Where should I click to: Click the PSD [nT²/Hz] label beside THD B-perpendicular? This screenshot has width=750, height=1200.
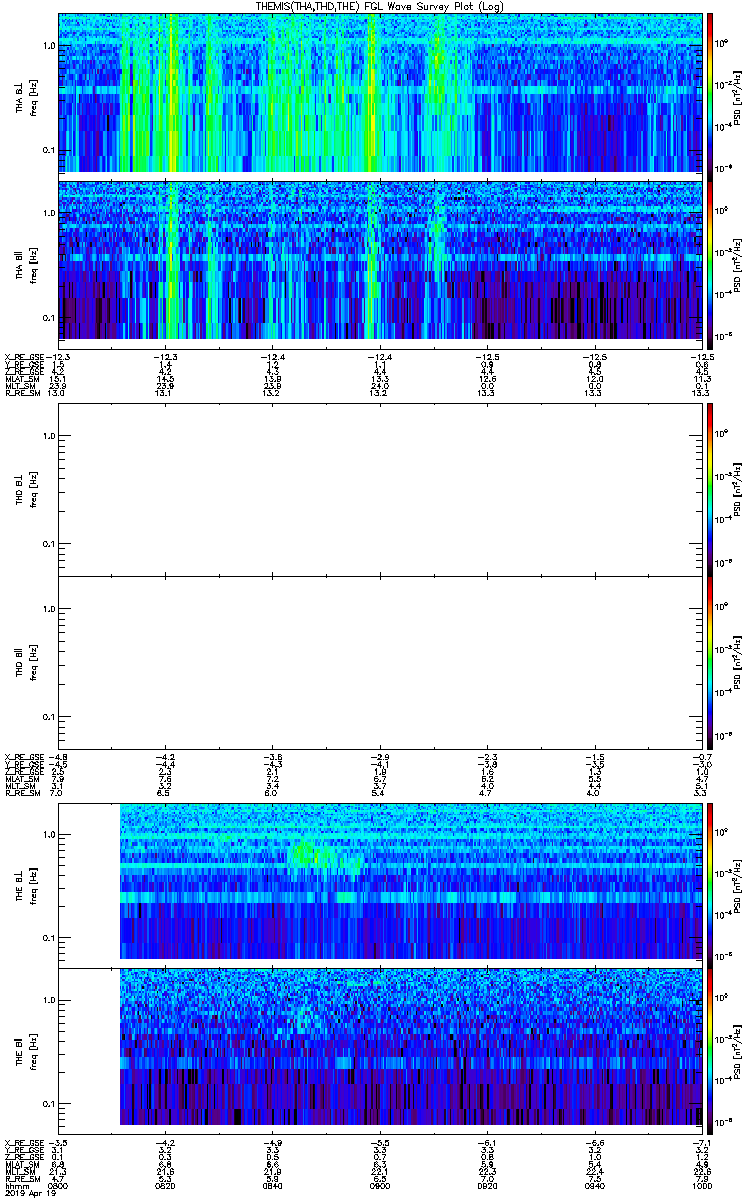click(x=740, y=488)
